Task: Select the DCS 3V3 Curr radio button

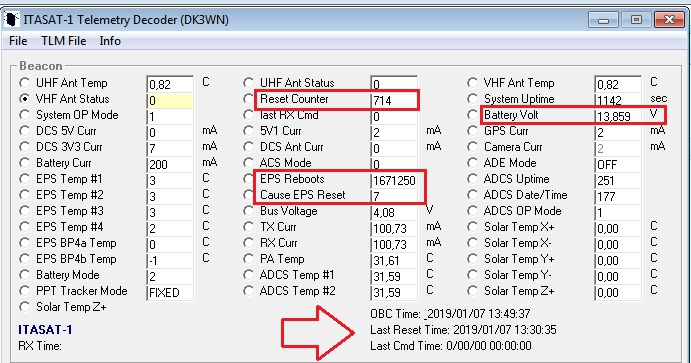Action: (x=25, y=147)
